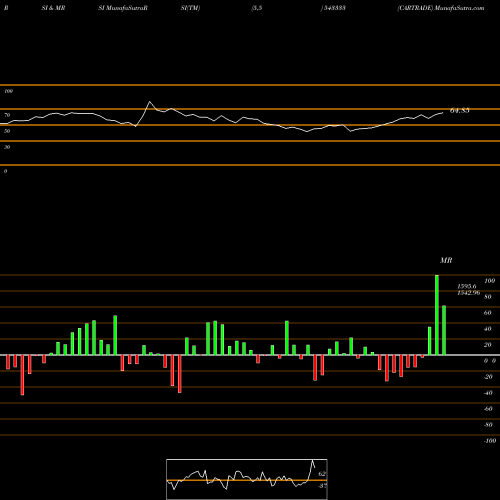Click the SI & MR header label

click(x=53, y=8)
